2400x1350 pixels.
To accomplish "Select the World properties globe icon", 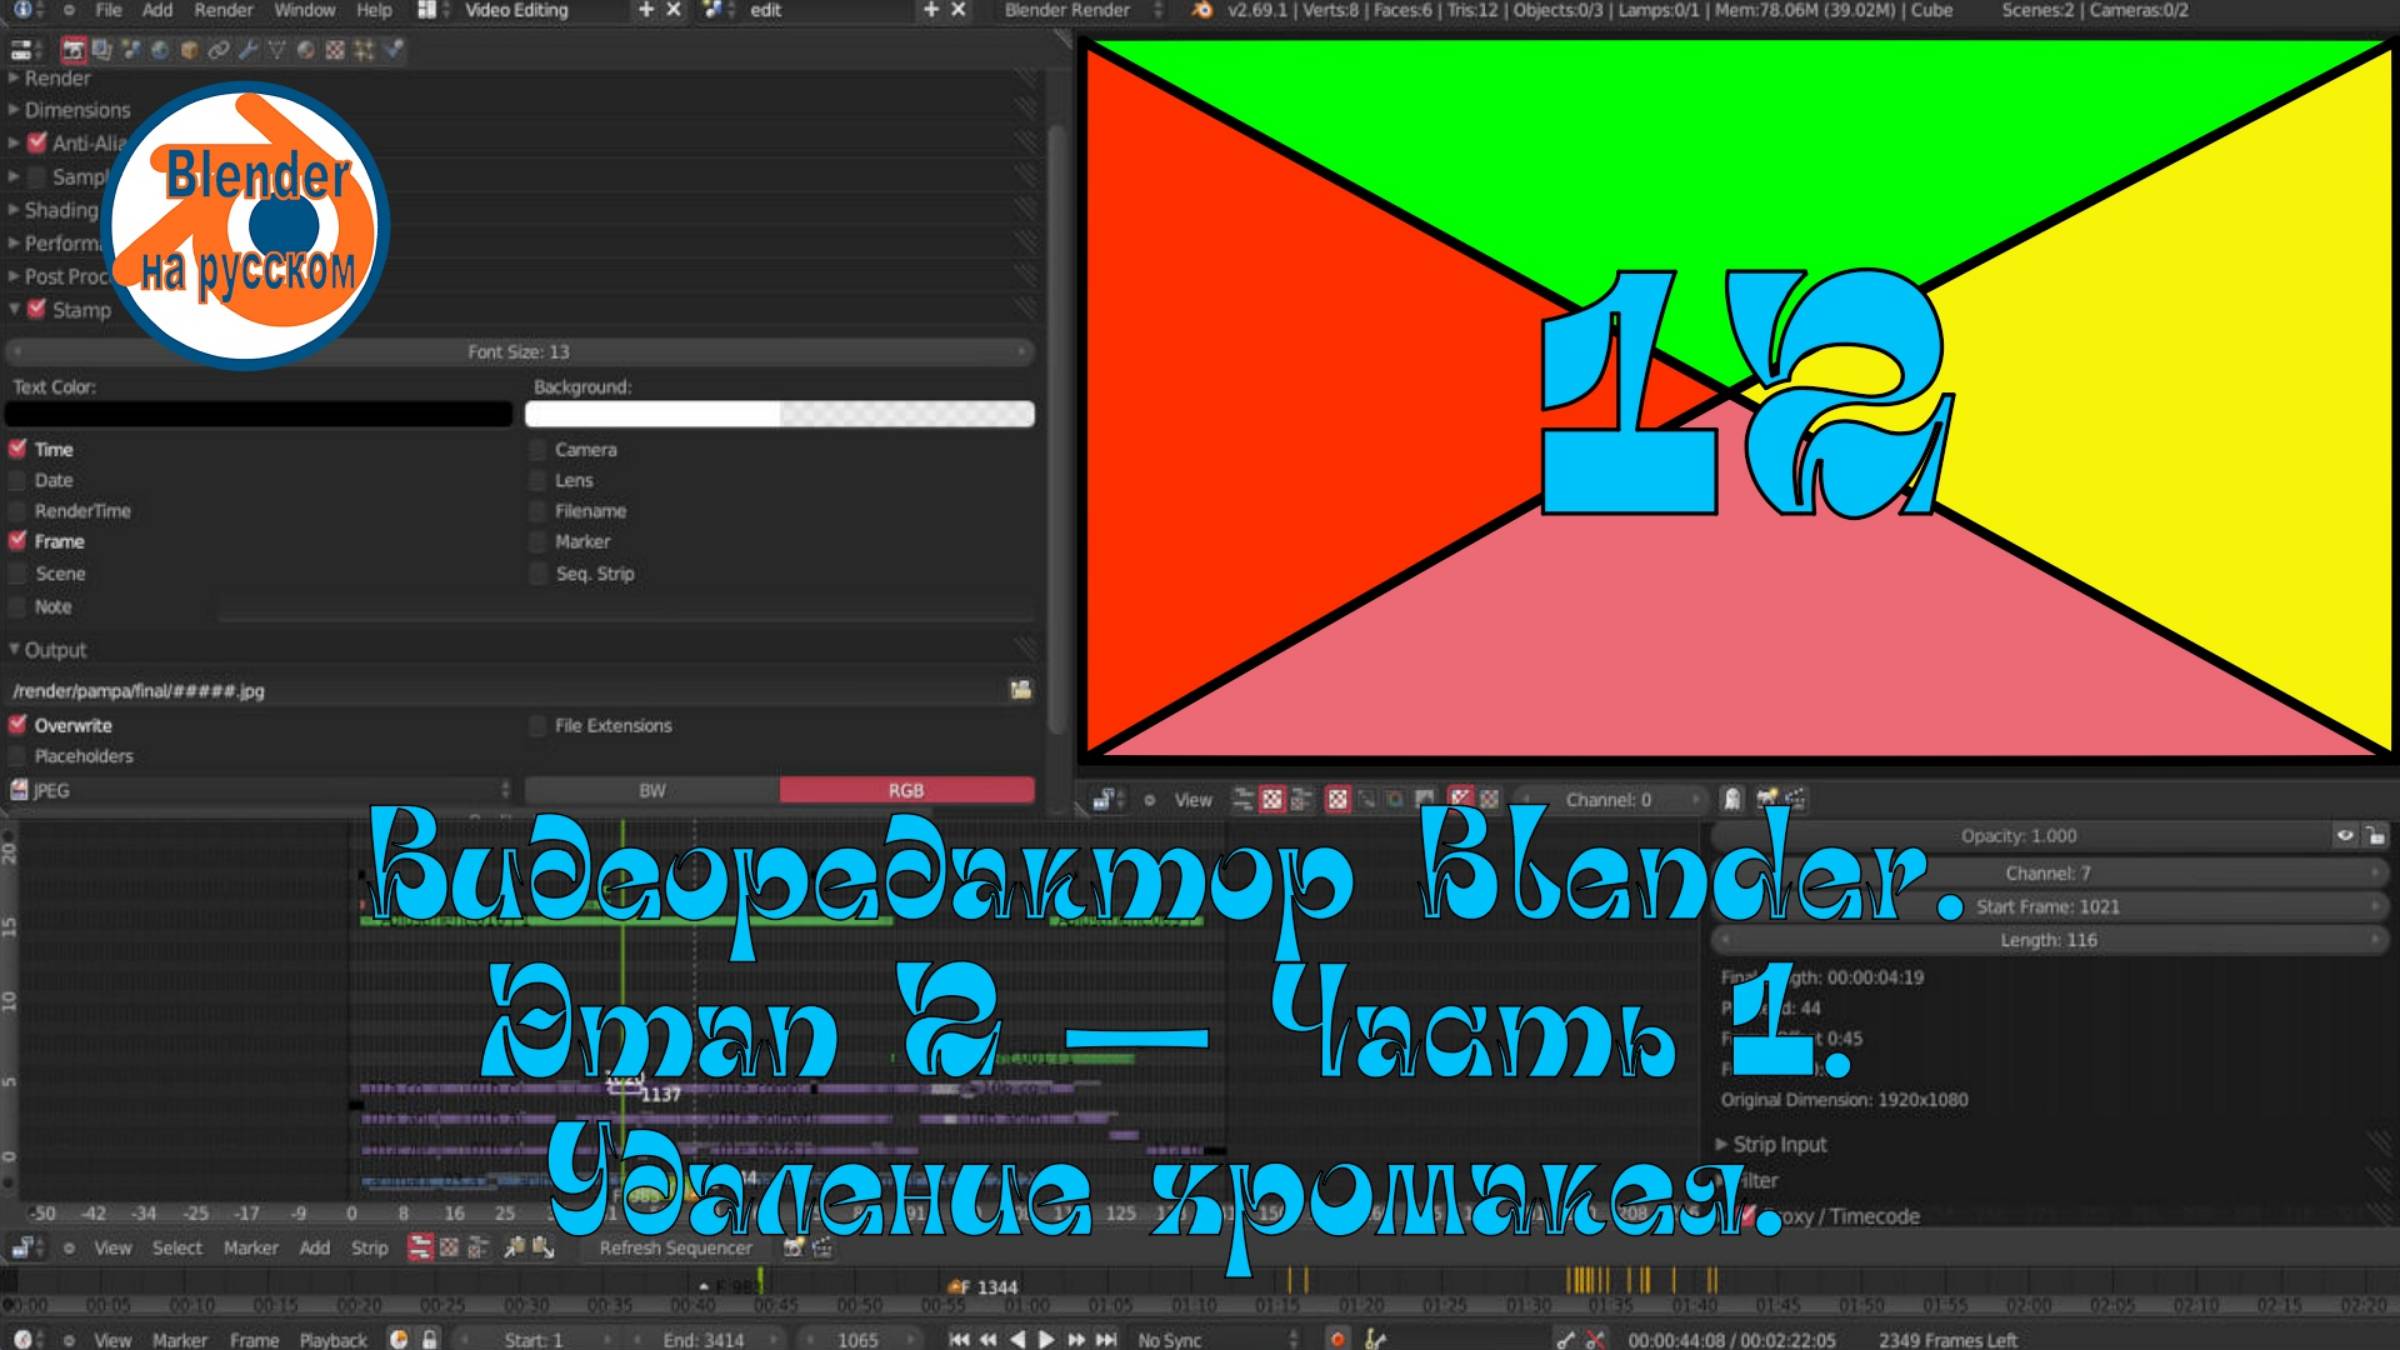I will [158, 48].
